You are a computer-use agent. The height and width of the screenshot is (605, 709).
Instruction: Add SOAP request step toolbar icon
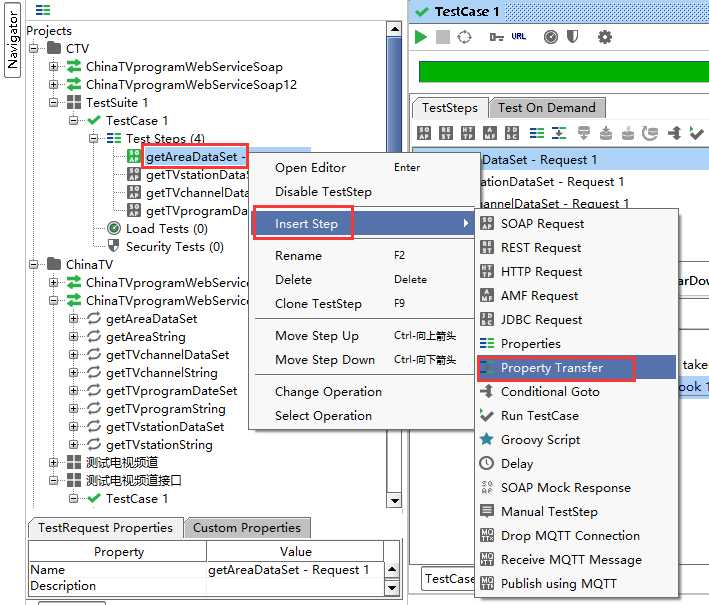[424, 133]
